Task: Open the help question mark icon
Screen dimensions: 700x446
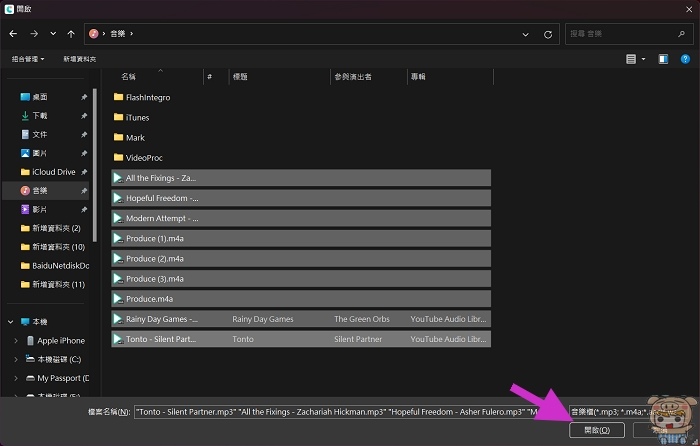Action: click(686, 59)
